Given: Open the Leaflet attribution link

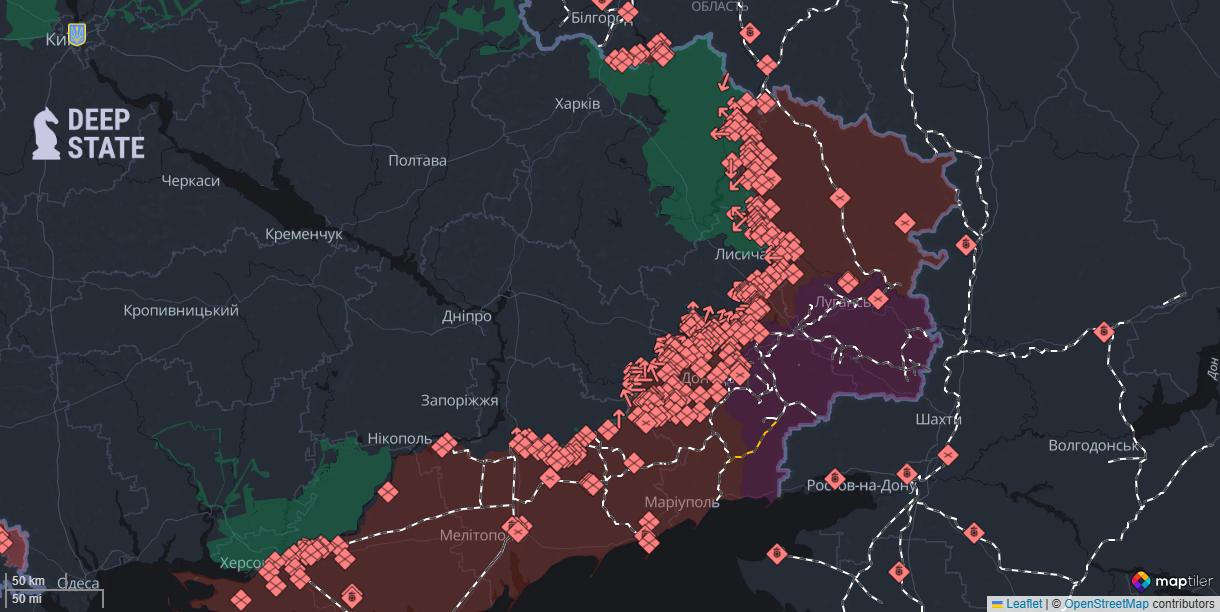Looking at the screenshot, I should [1023, 604].
